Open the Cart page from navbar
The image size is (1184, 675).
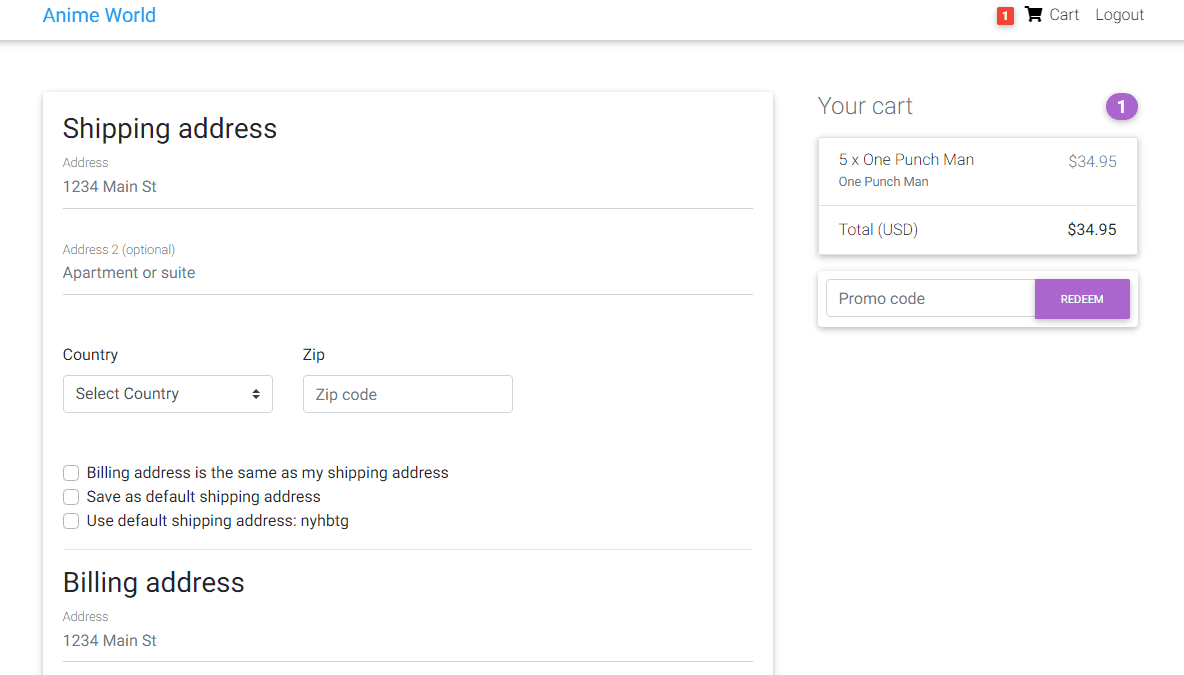point(1064,15)
